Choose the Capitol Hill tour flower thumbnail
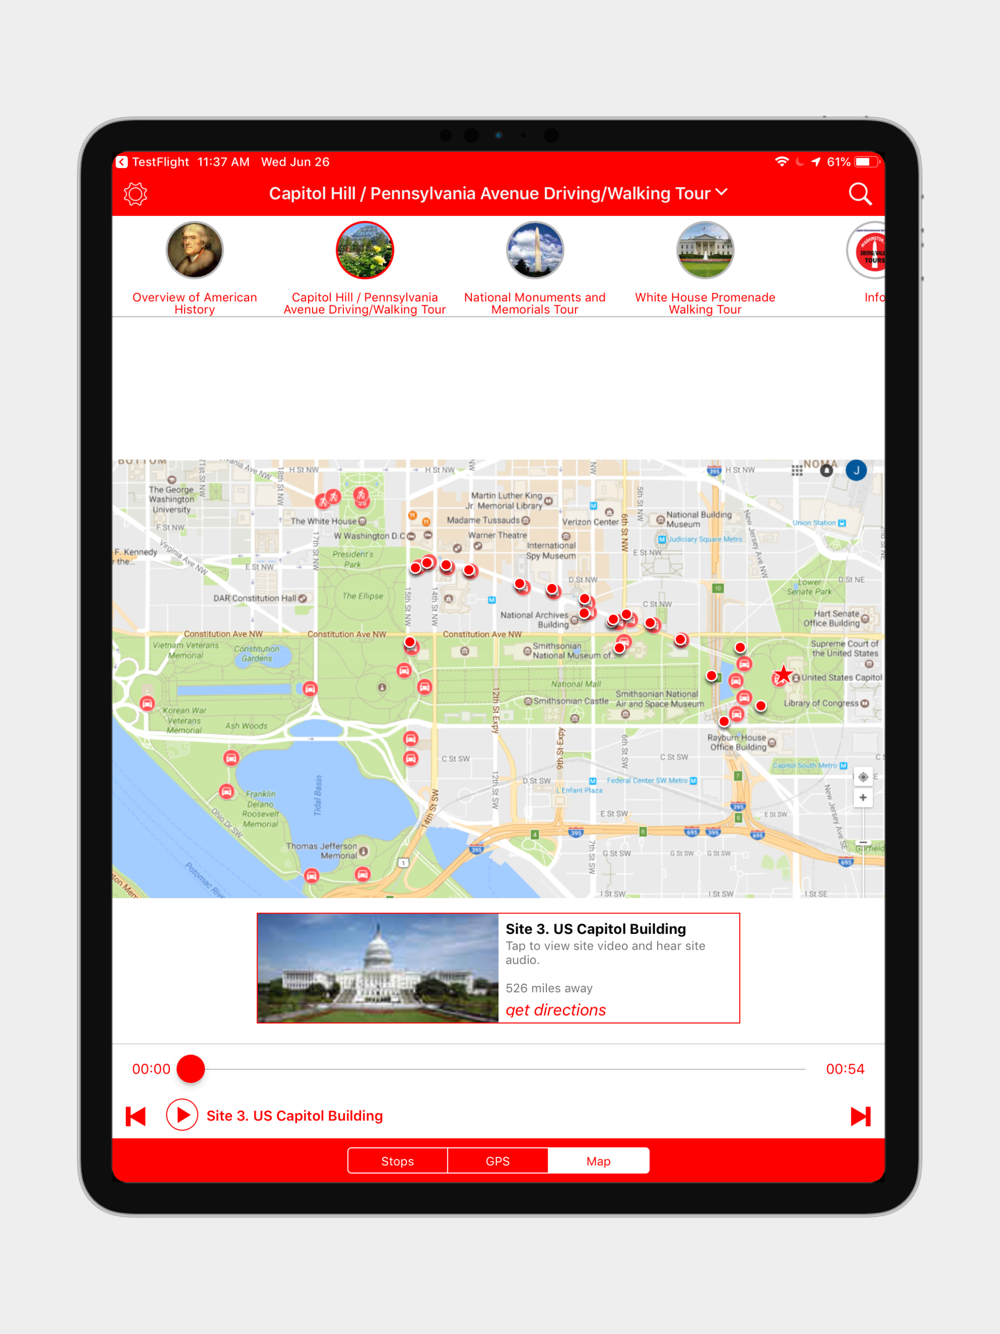1000x1334 pixels. tap(365, 250)
